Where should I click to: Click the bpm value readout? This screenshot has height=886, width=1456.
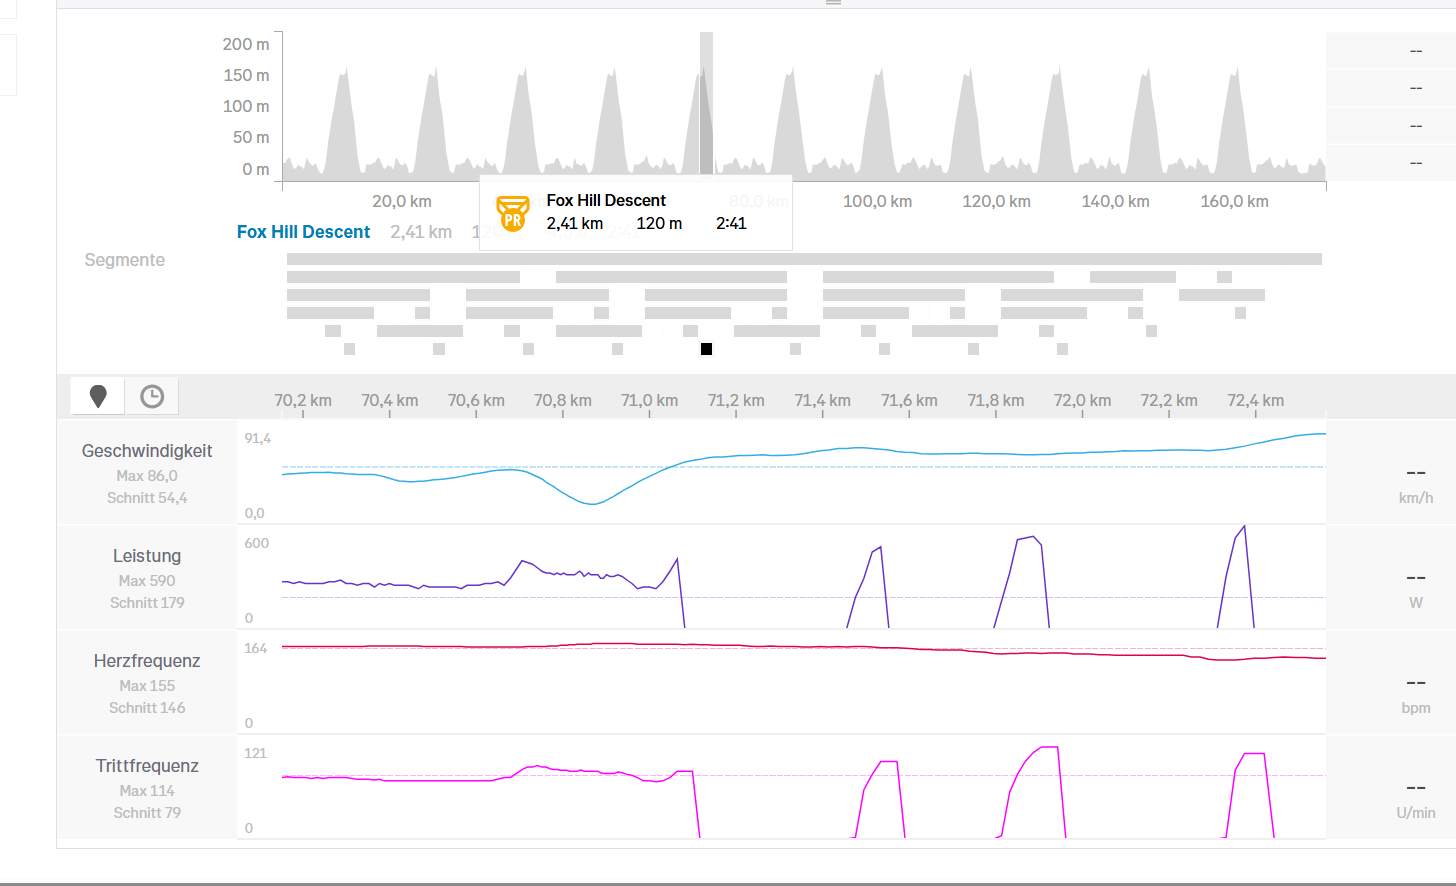1415,693
